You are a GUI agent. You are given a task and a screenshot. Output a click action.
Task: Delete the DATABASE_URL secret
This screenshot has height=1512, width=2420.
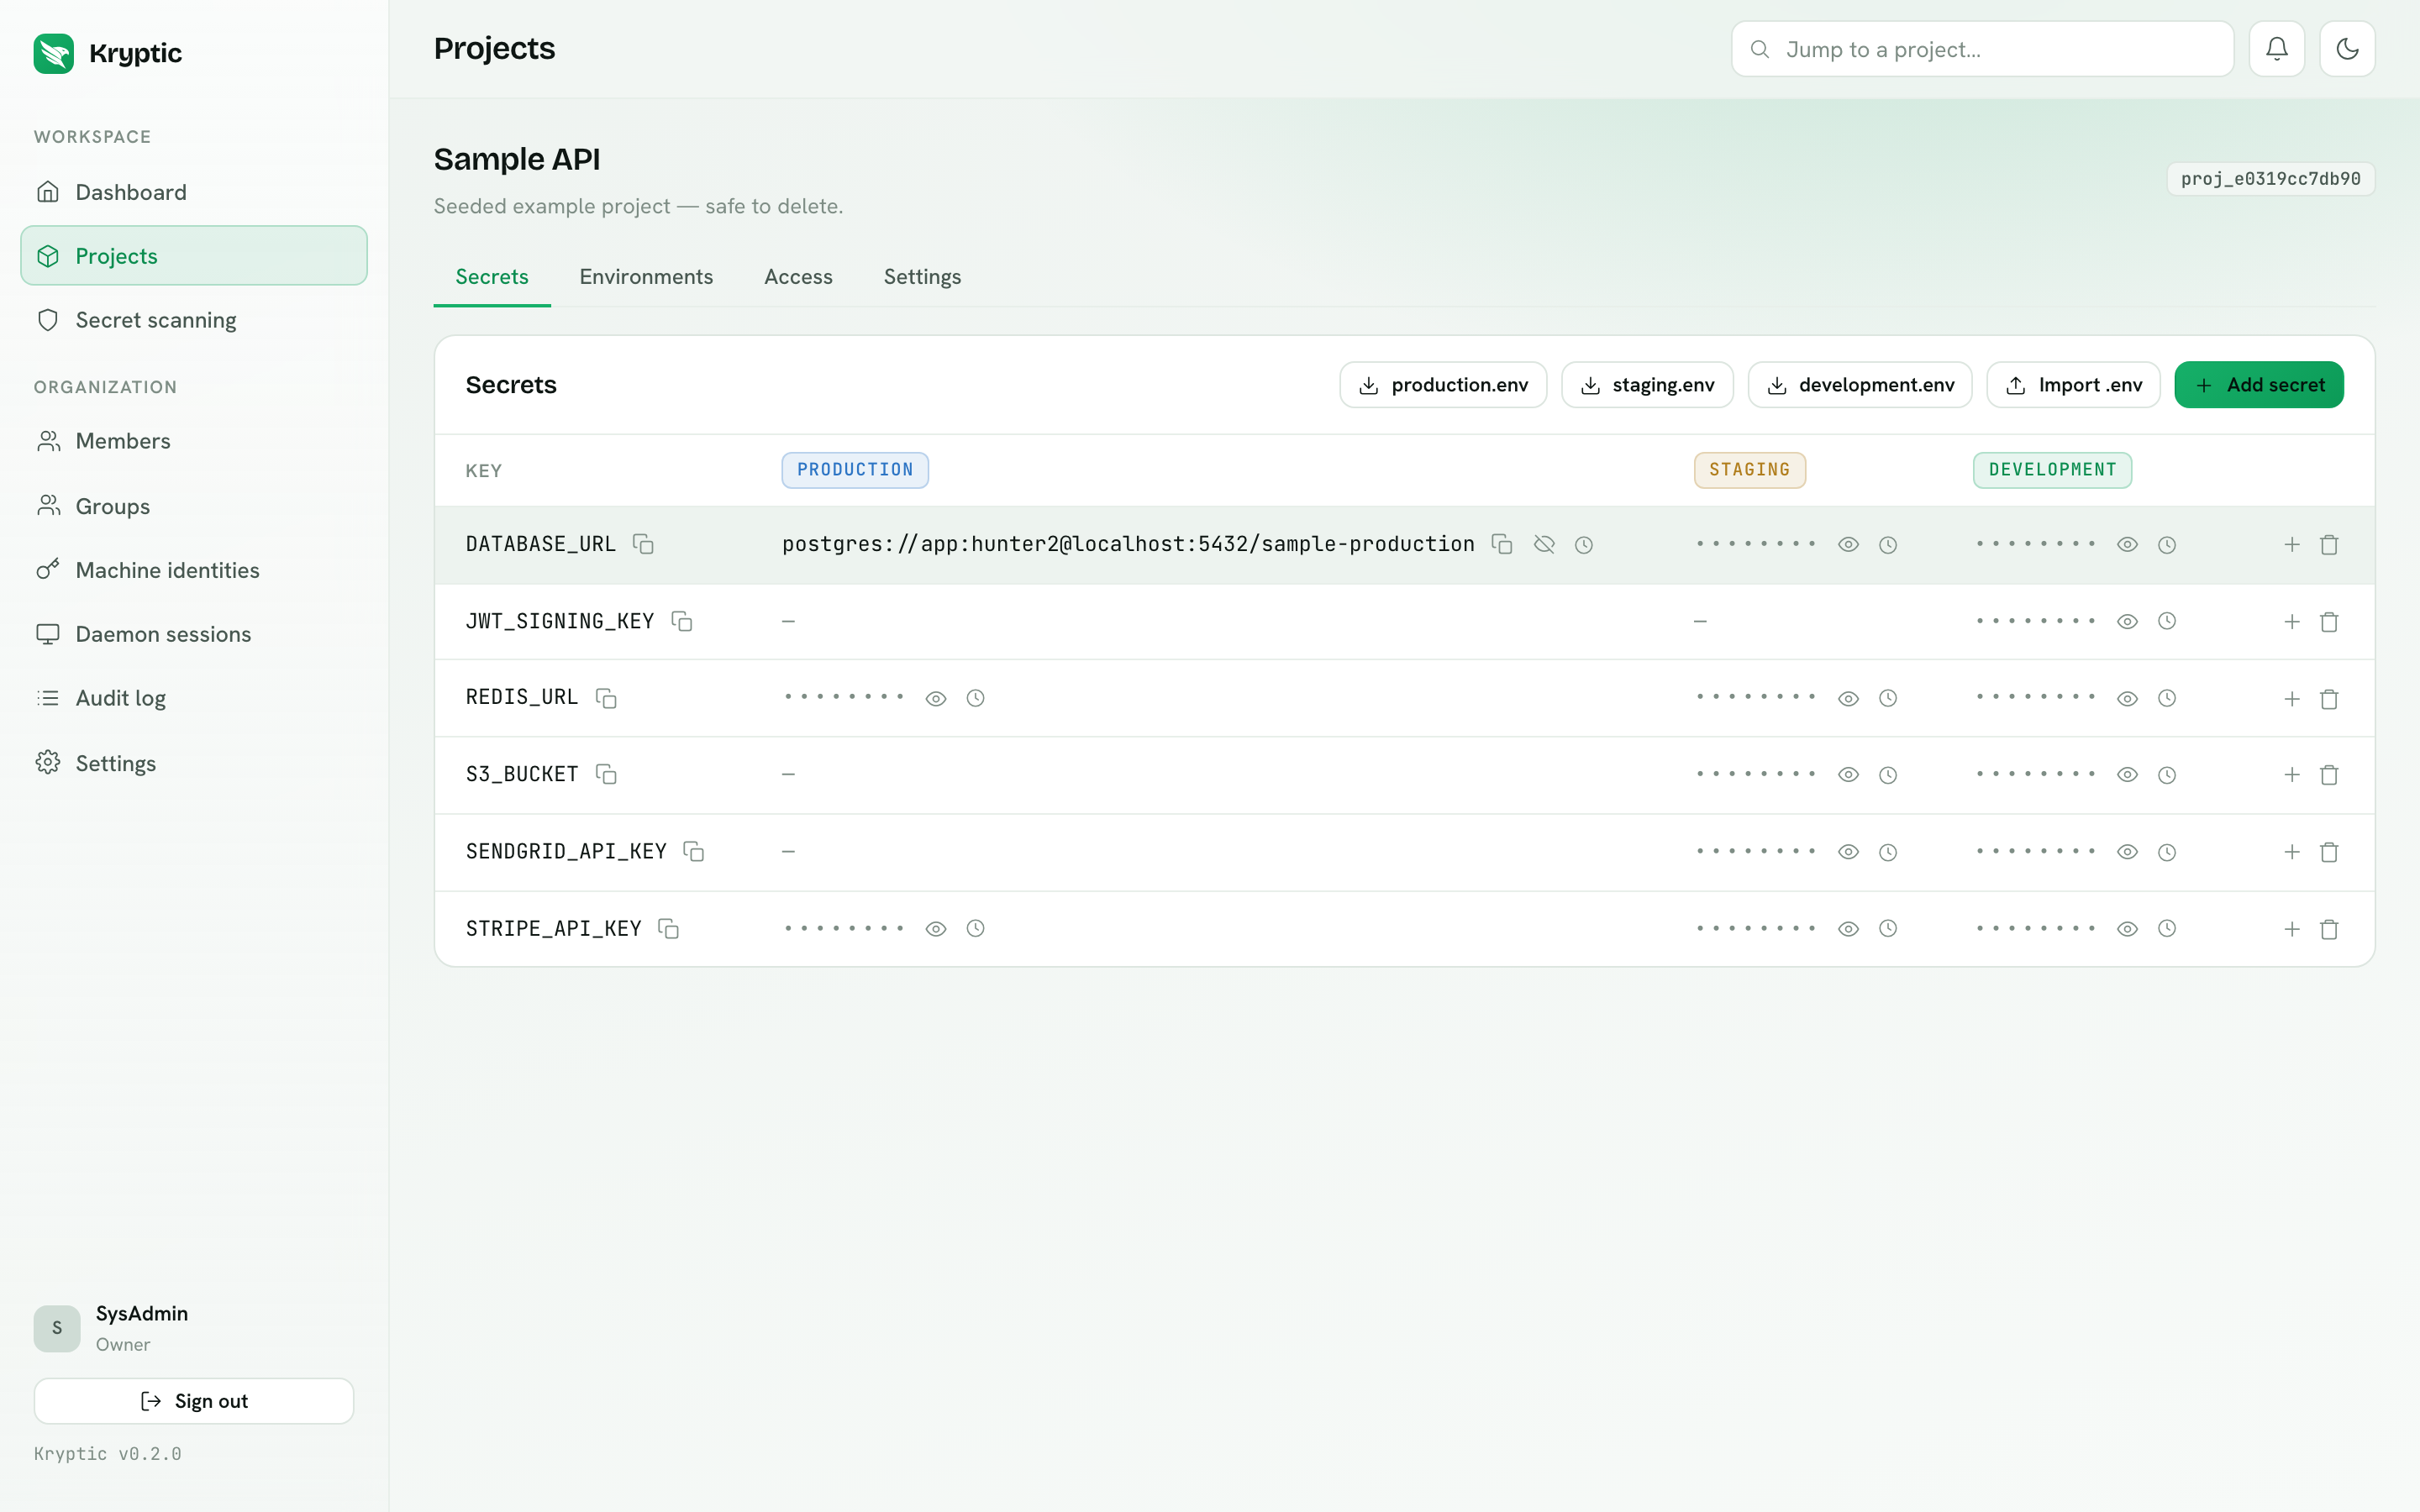point(2329,545)
